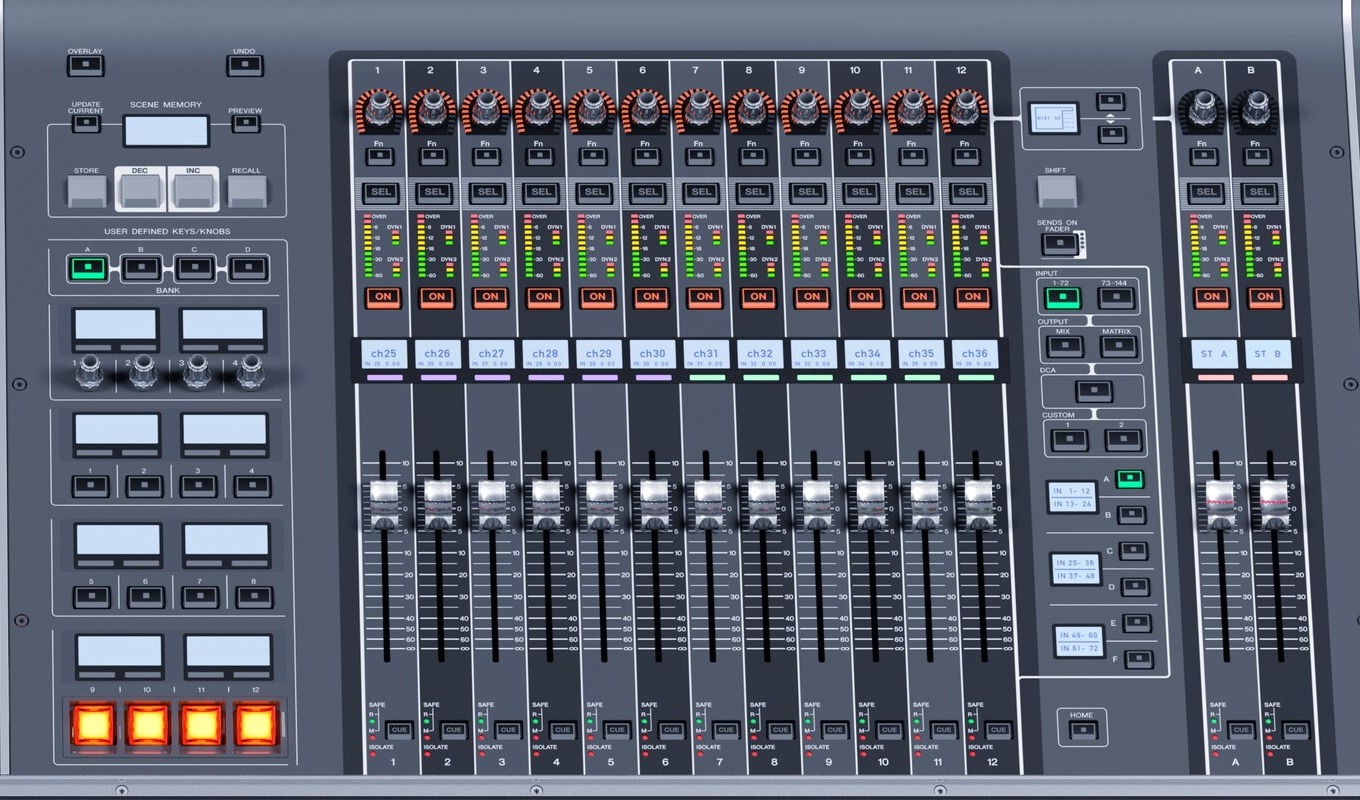Screen dimensions: 1360x800
Task: Click the SHIFT key
Action: [1056, 190]
